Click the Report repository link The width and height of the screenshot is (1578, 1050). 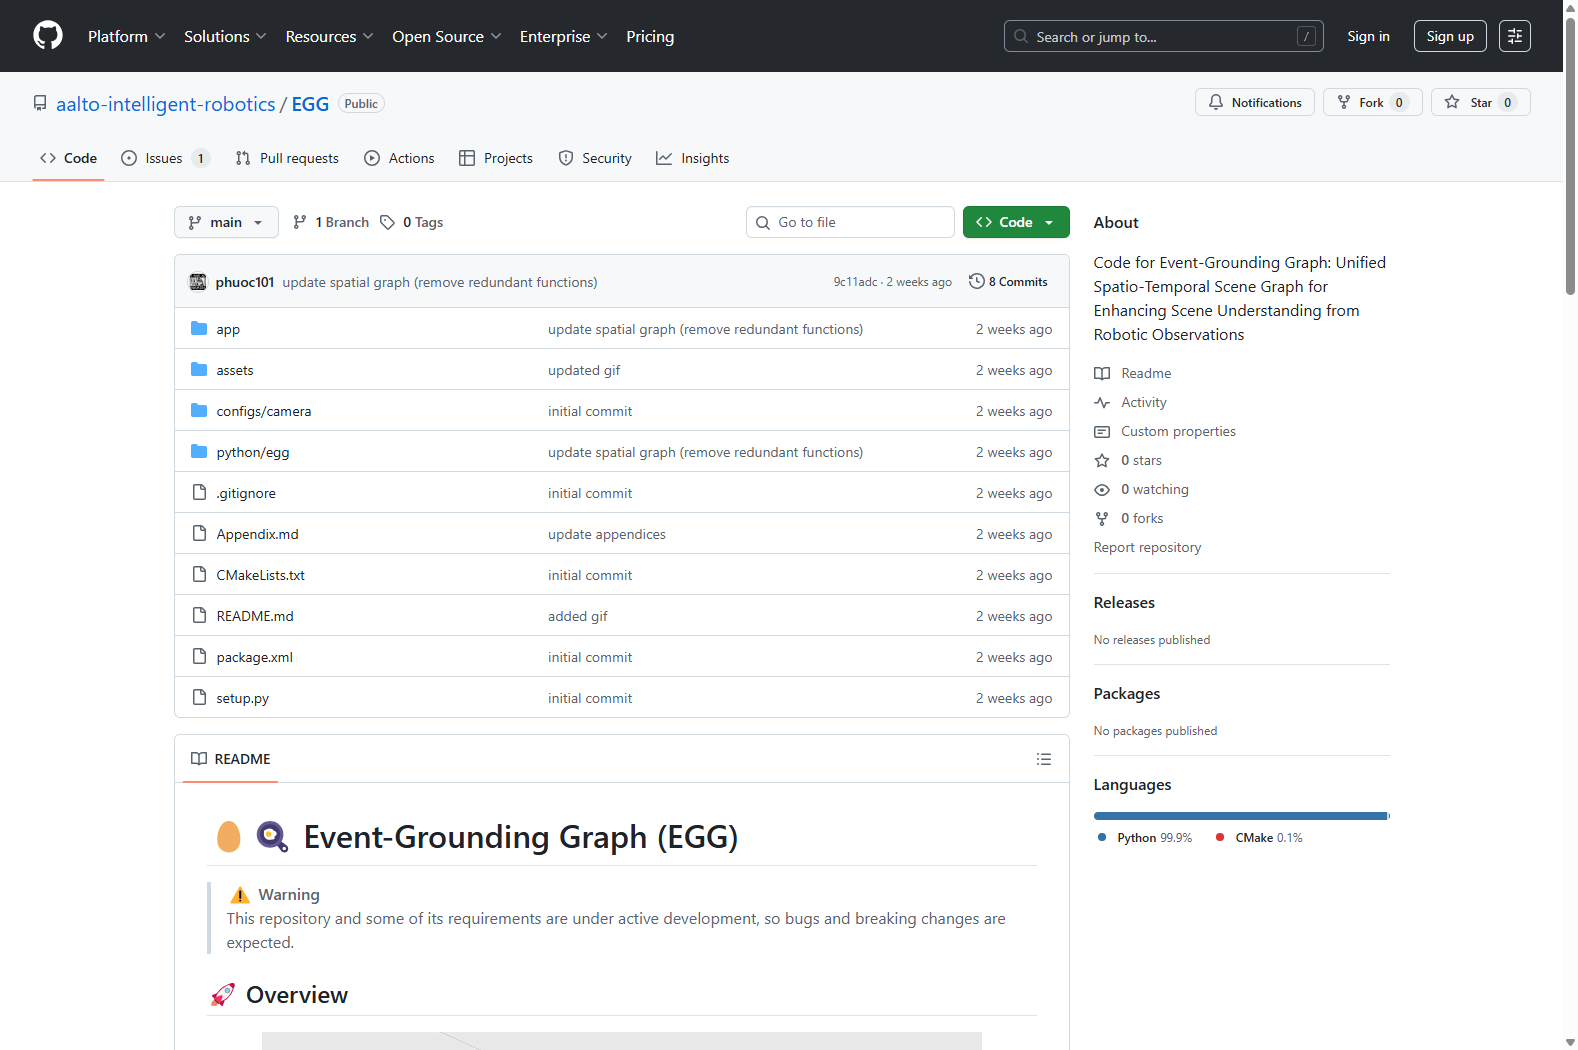(x=1147, y=547)
